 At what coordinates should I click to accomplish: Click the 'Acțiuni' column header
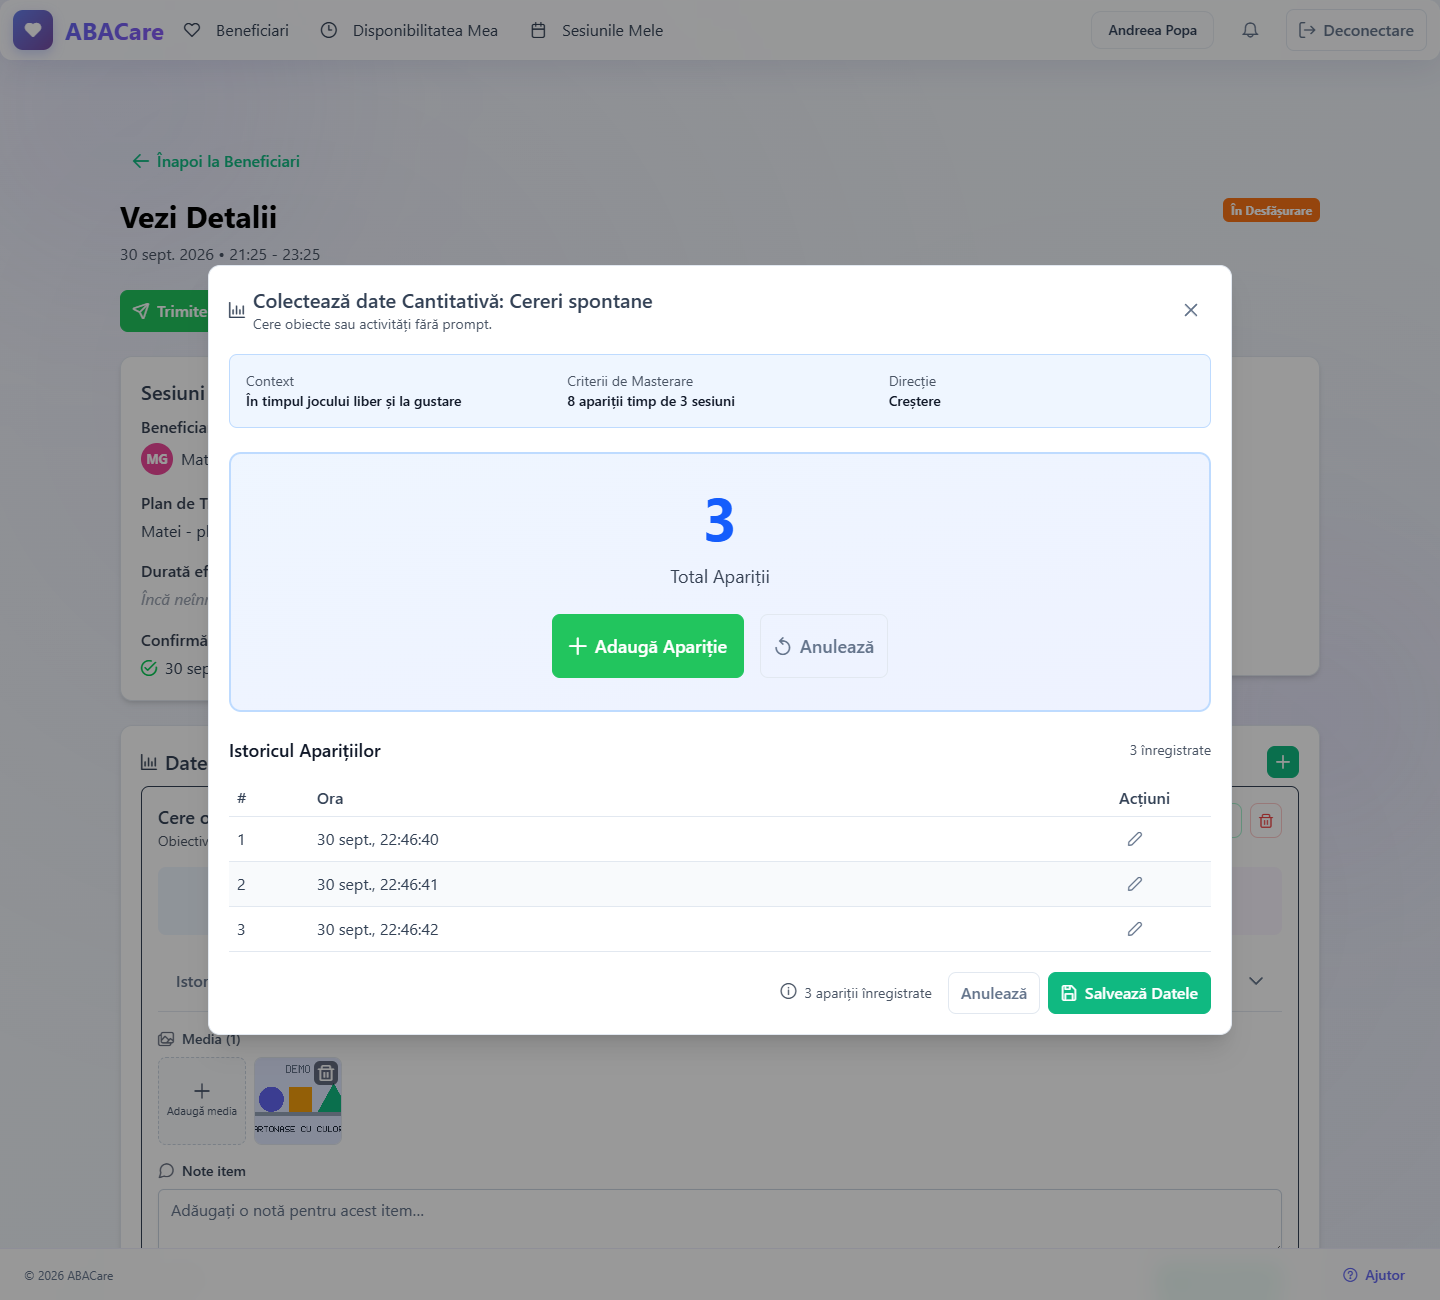(x=1144, y=798)
